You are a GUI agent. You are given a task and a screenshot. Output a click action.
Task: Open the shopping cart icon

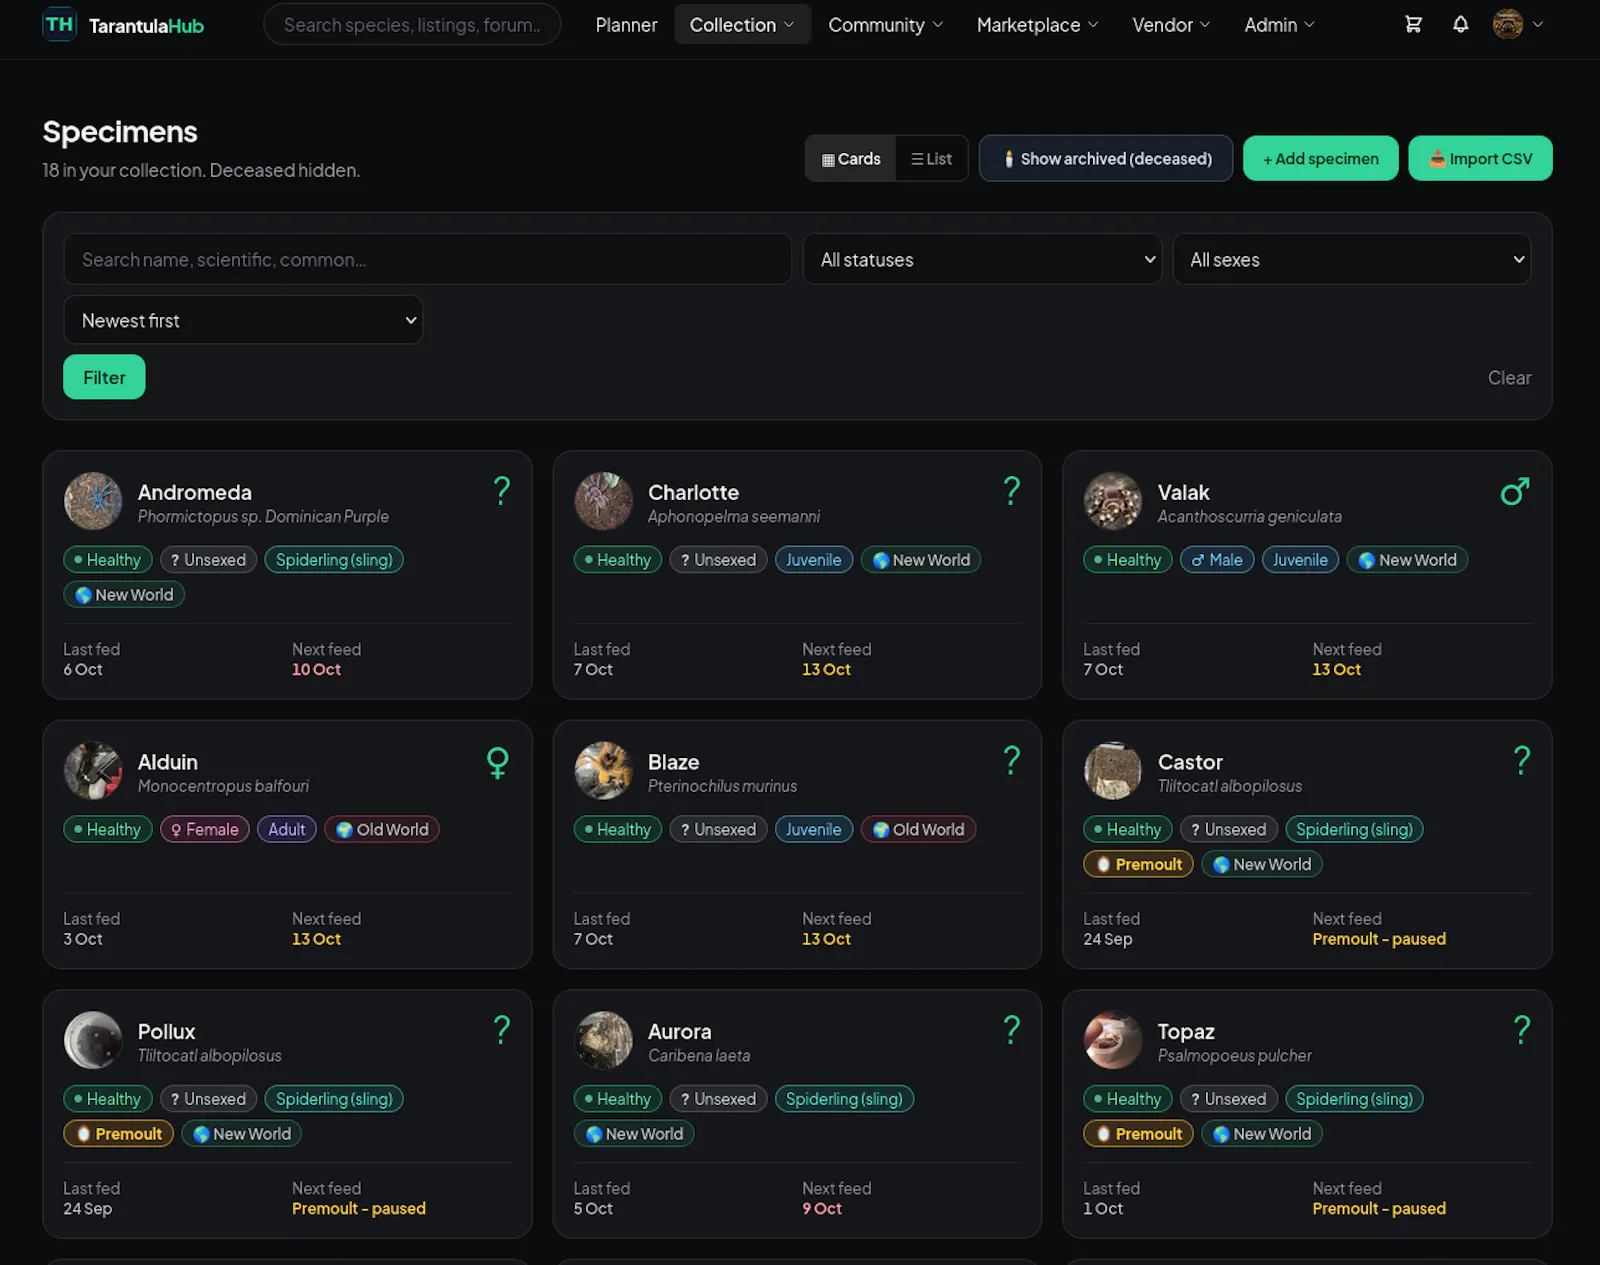pos(1413,24)
